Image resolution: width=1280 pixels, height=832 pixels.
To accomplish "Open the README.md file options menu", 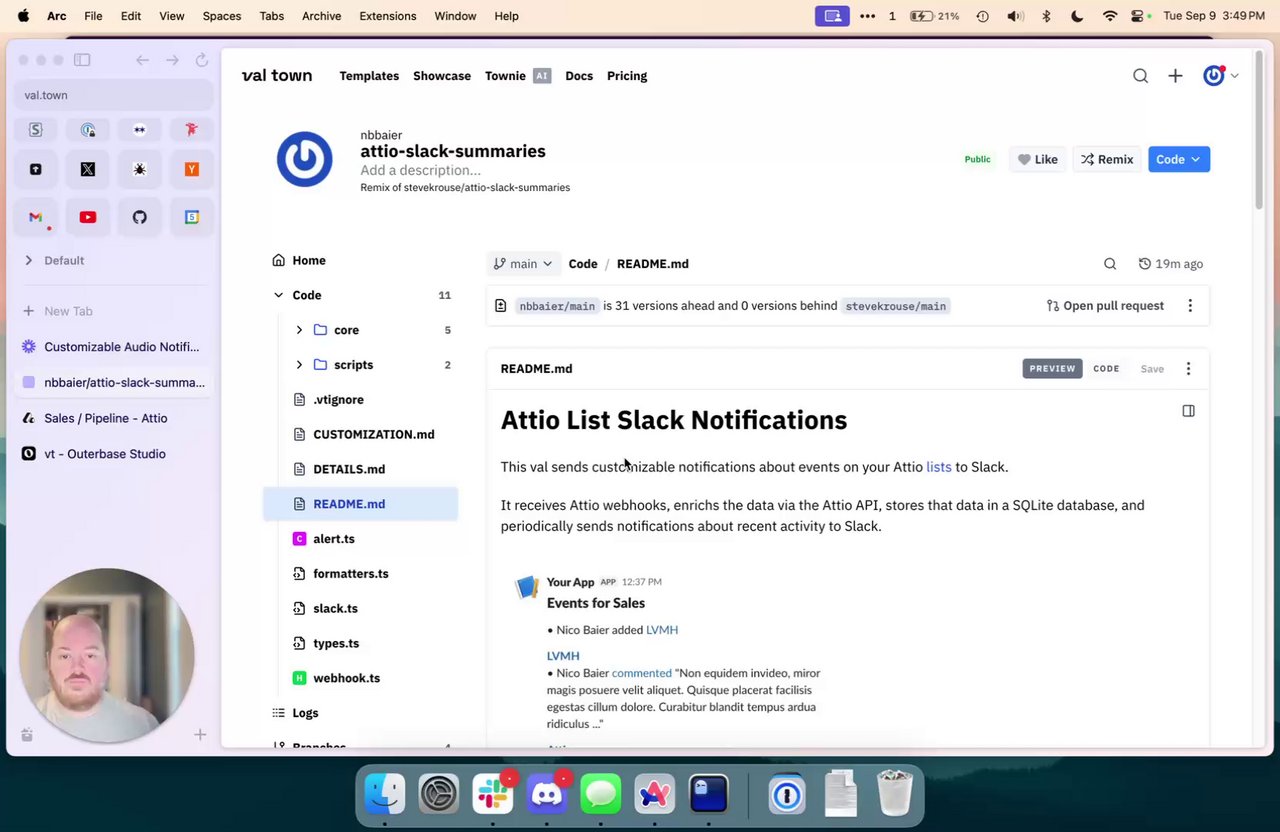I will (1188, 369).
